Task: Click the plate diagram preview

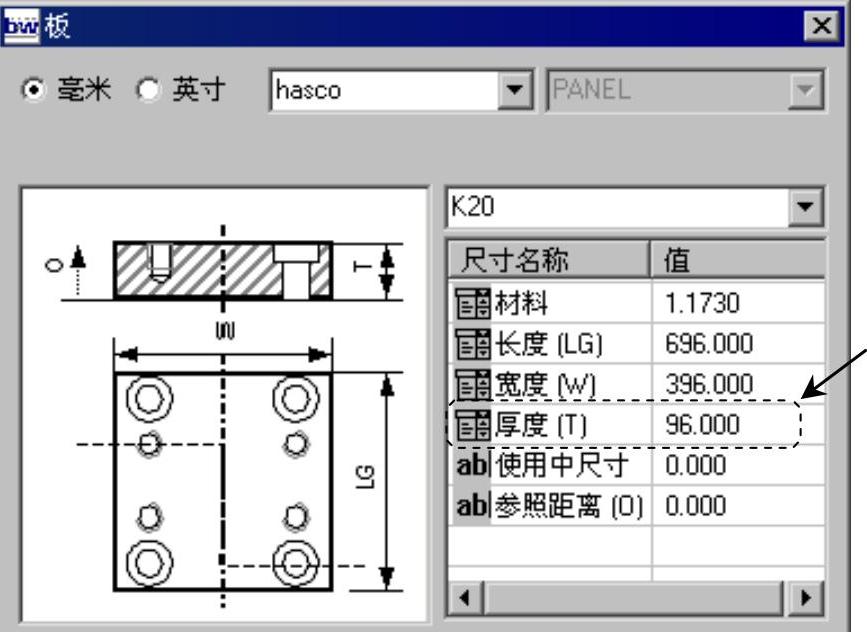Action: (224, 405)
